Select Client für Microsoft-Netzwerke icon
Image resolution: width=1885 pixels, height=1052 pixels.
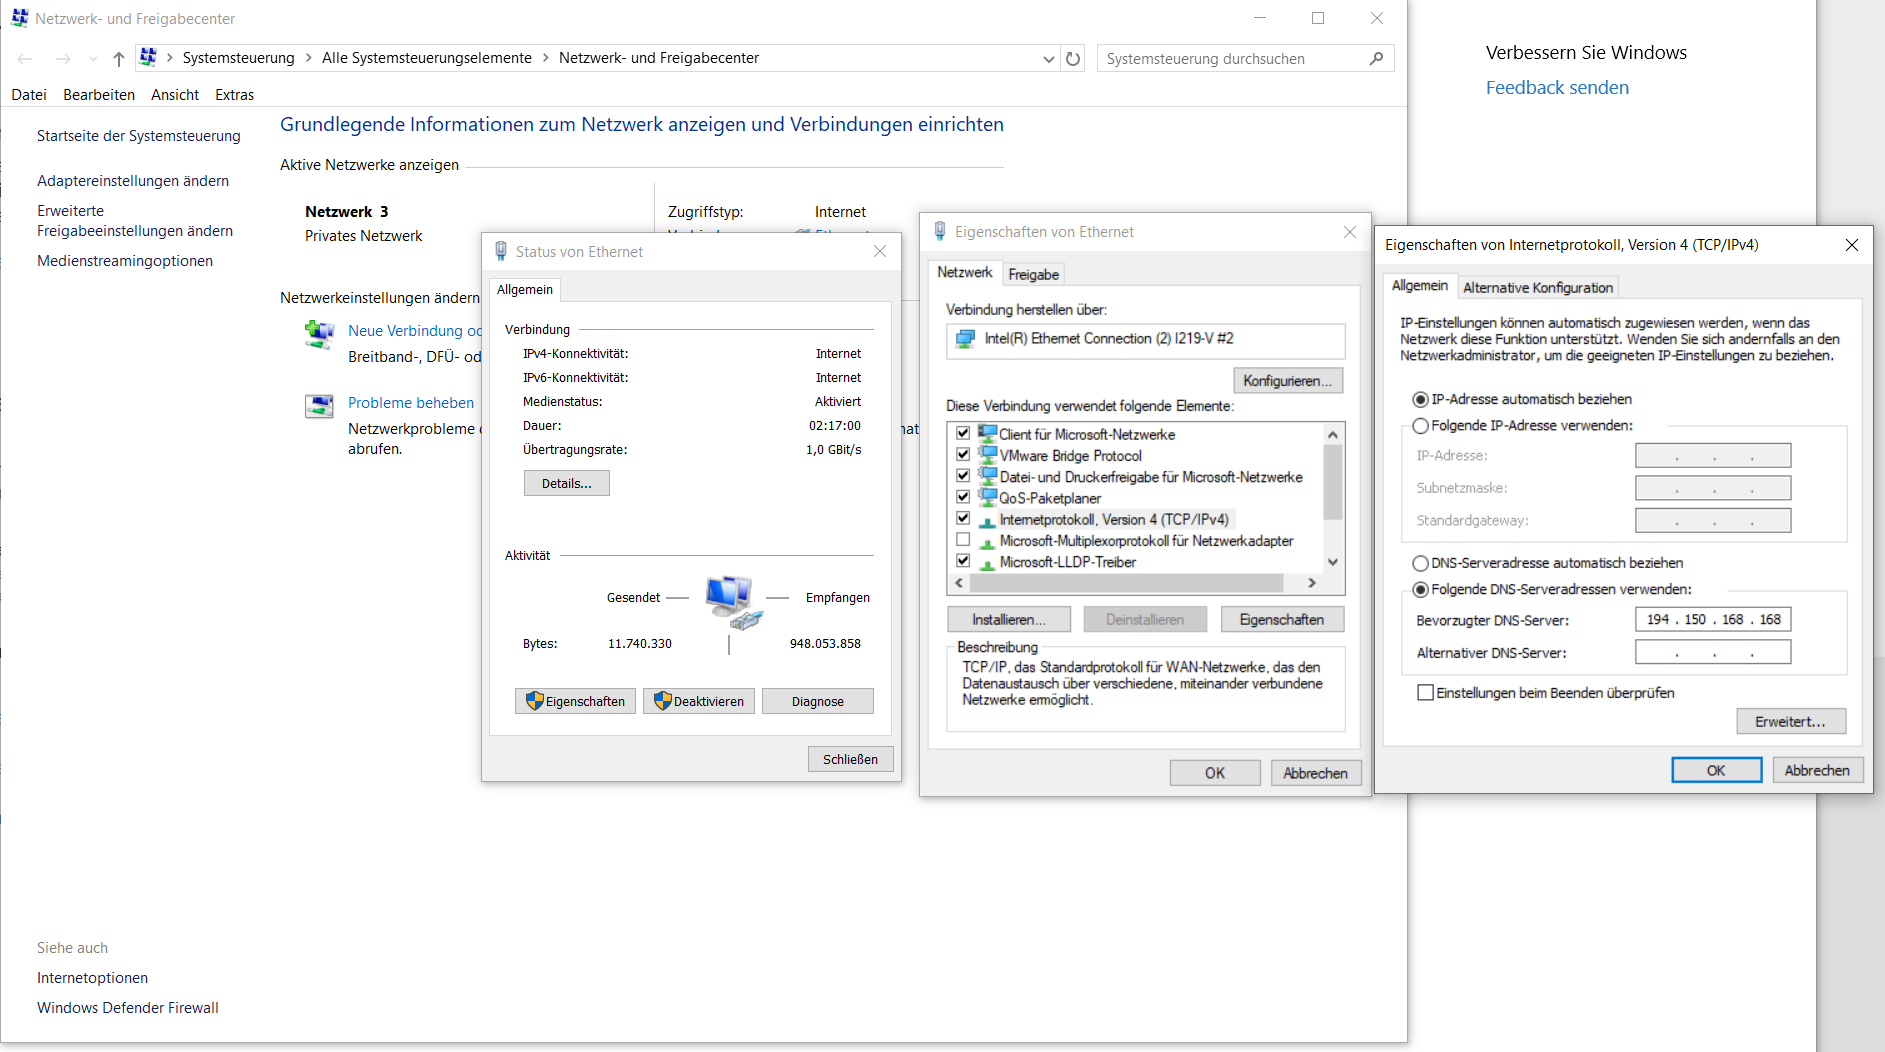coord(987,434)
